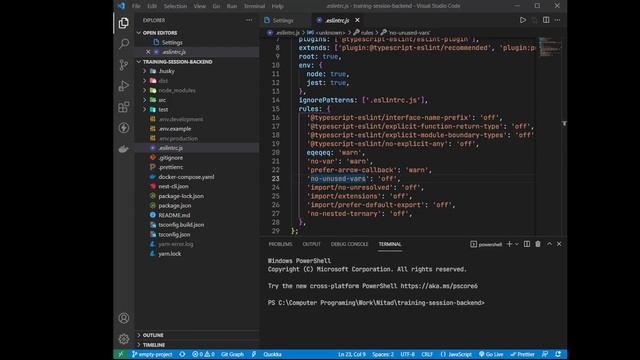640x360 pixels.
Task: Switch to the Output panel tab
Action: 311,244
